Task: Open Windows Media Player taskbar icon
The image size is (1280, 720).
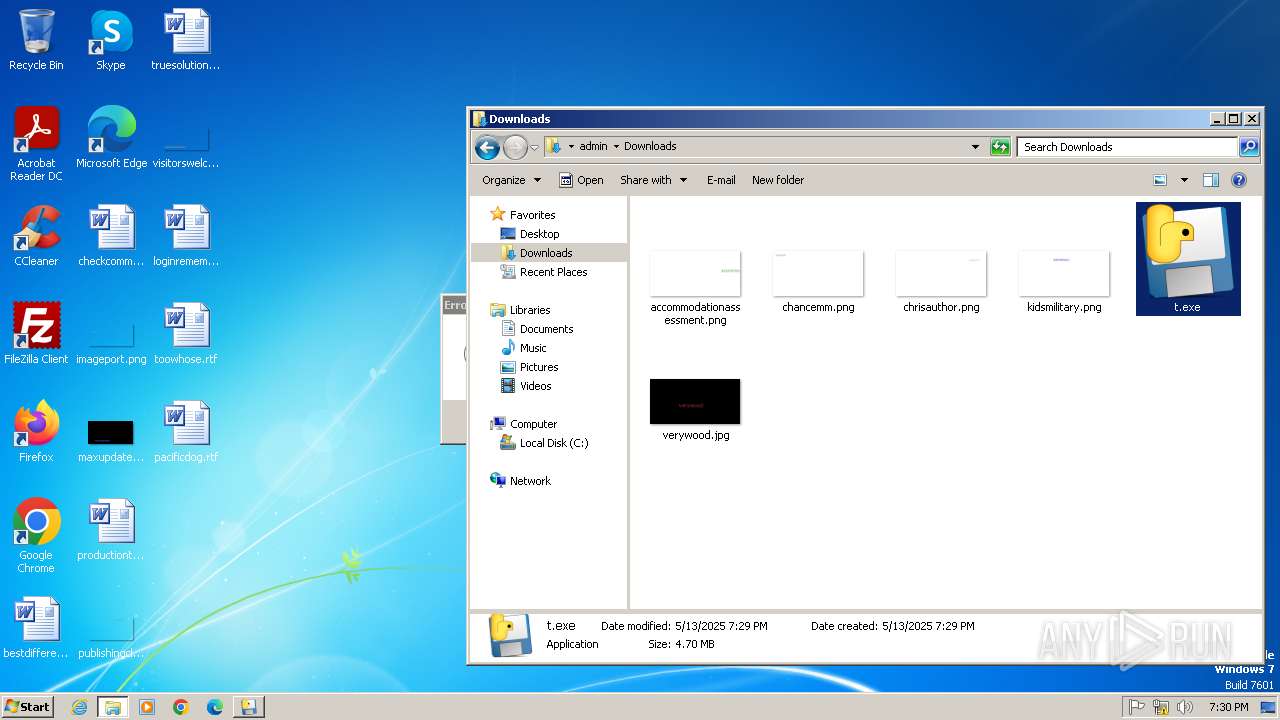Action: pos(147,707)
